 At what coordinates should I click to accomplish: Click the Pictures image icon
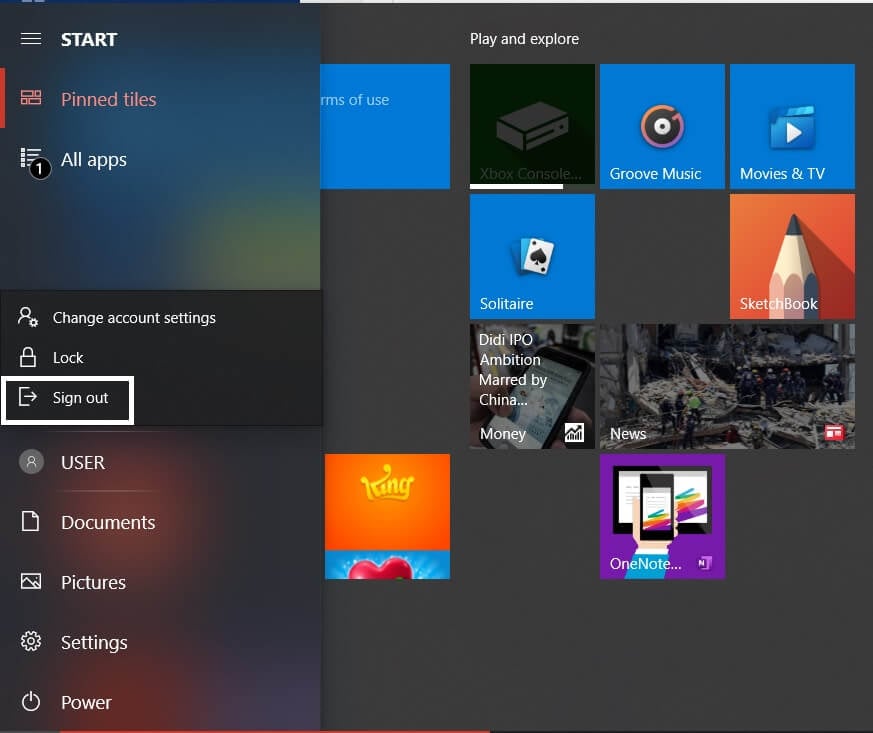tap(31, 582)
